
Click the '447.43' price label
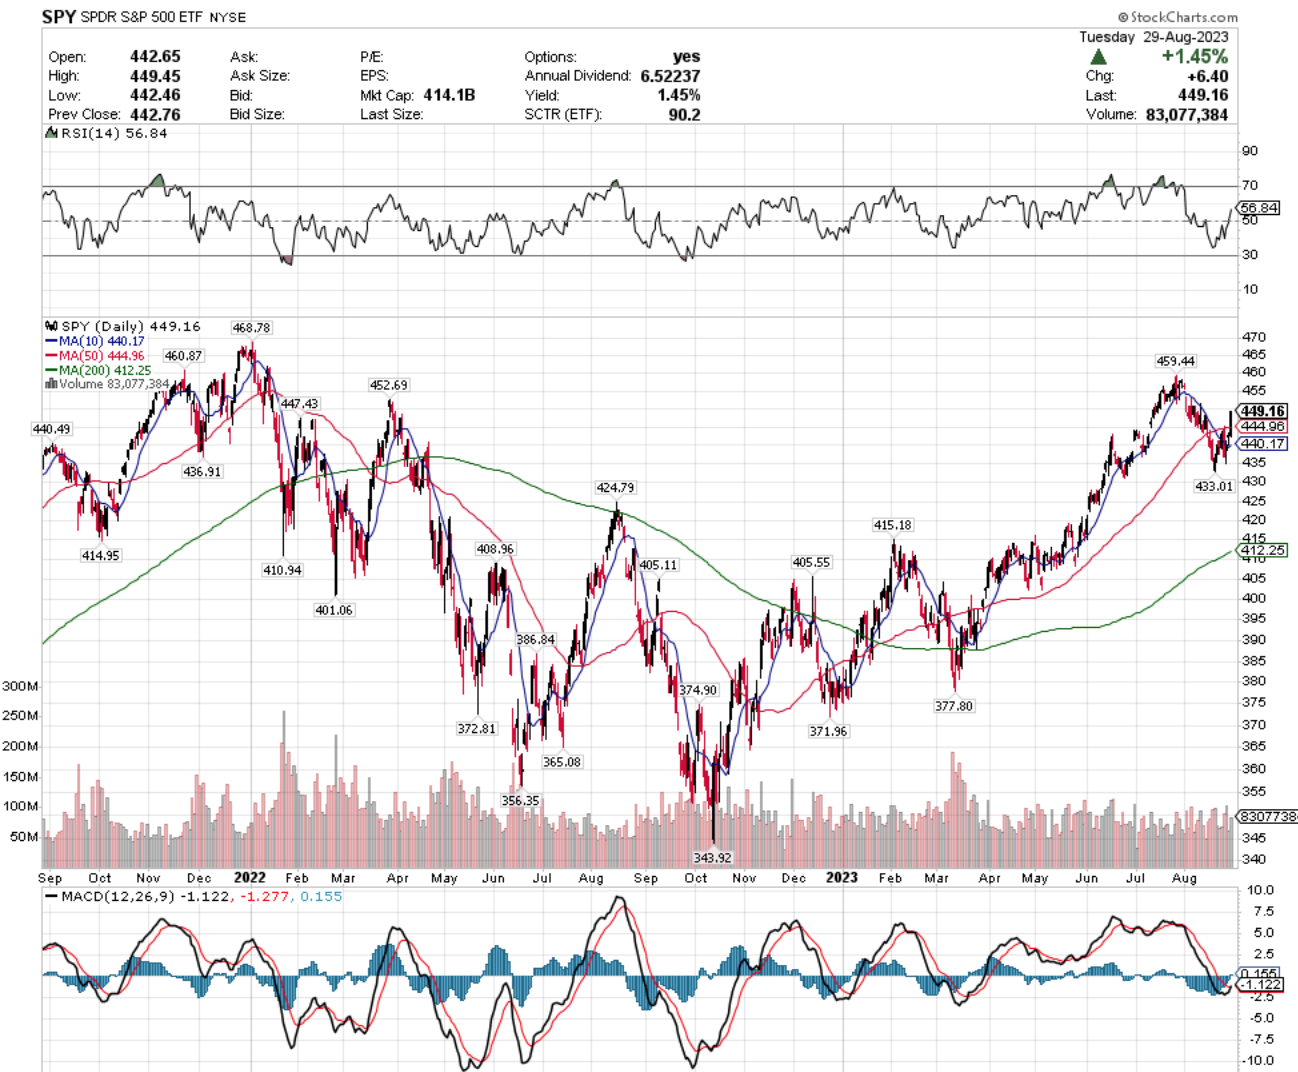tap(299, 404)
